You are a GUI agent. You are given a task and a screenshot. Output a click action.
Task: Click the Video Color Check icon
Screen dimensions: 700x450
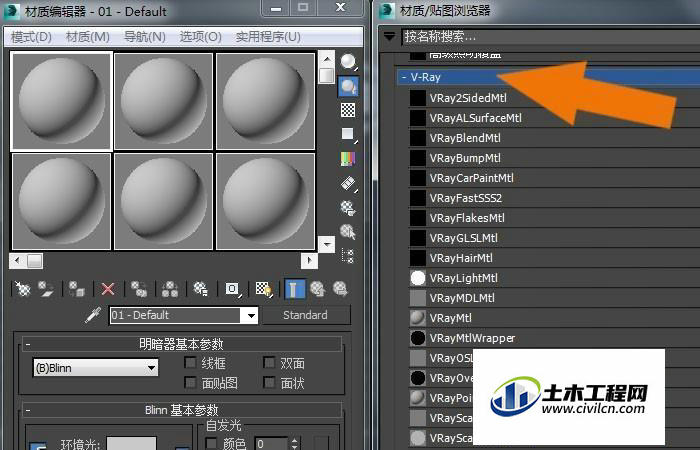[x=348, y=159]
